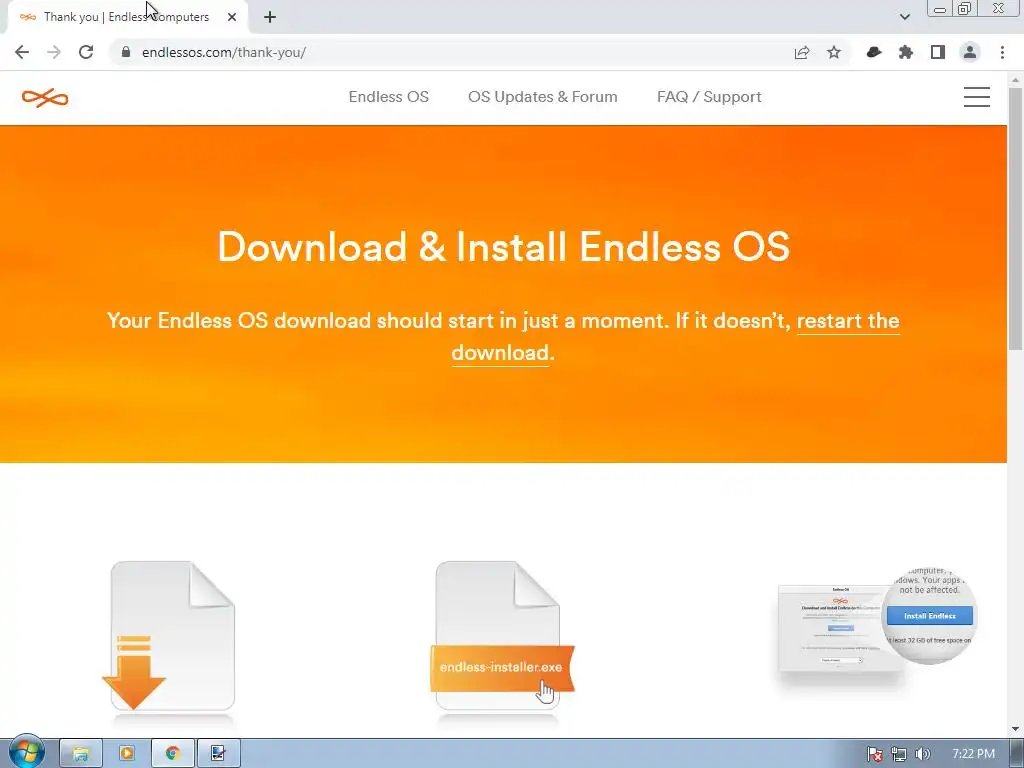This screenshot has width=1024, height=768.
Task: Click the browser forward arrow
Action: point(54,52)
